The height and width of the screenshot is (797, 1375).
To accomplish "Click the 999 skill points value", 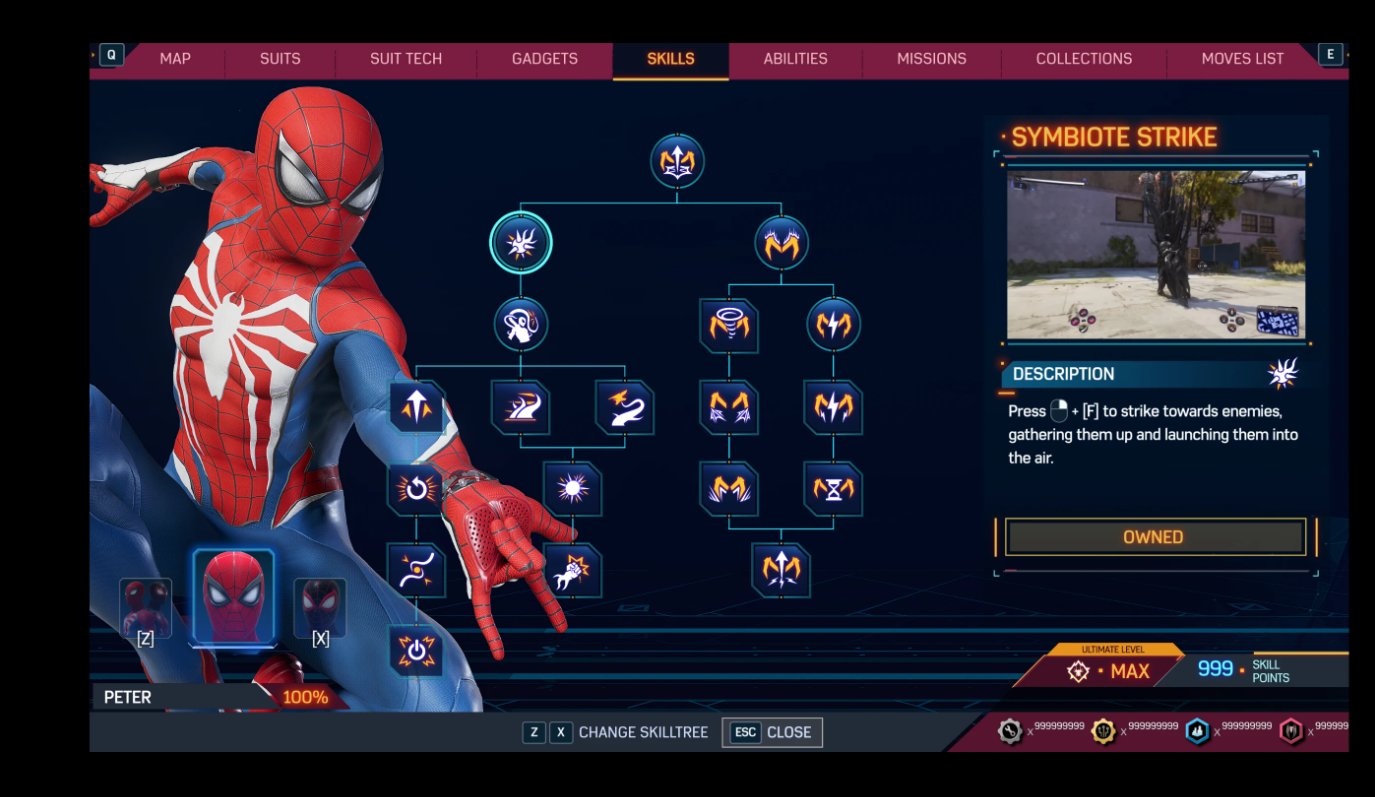I will point(1215,668).
